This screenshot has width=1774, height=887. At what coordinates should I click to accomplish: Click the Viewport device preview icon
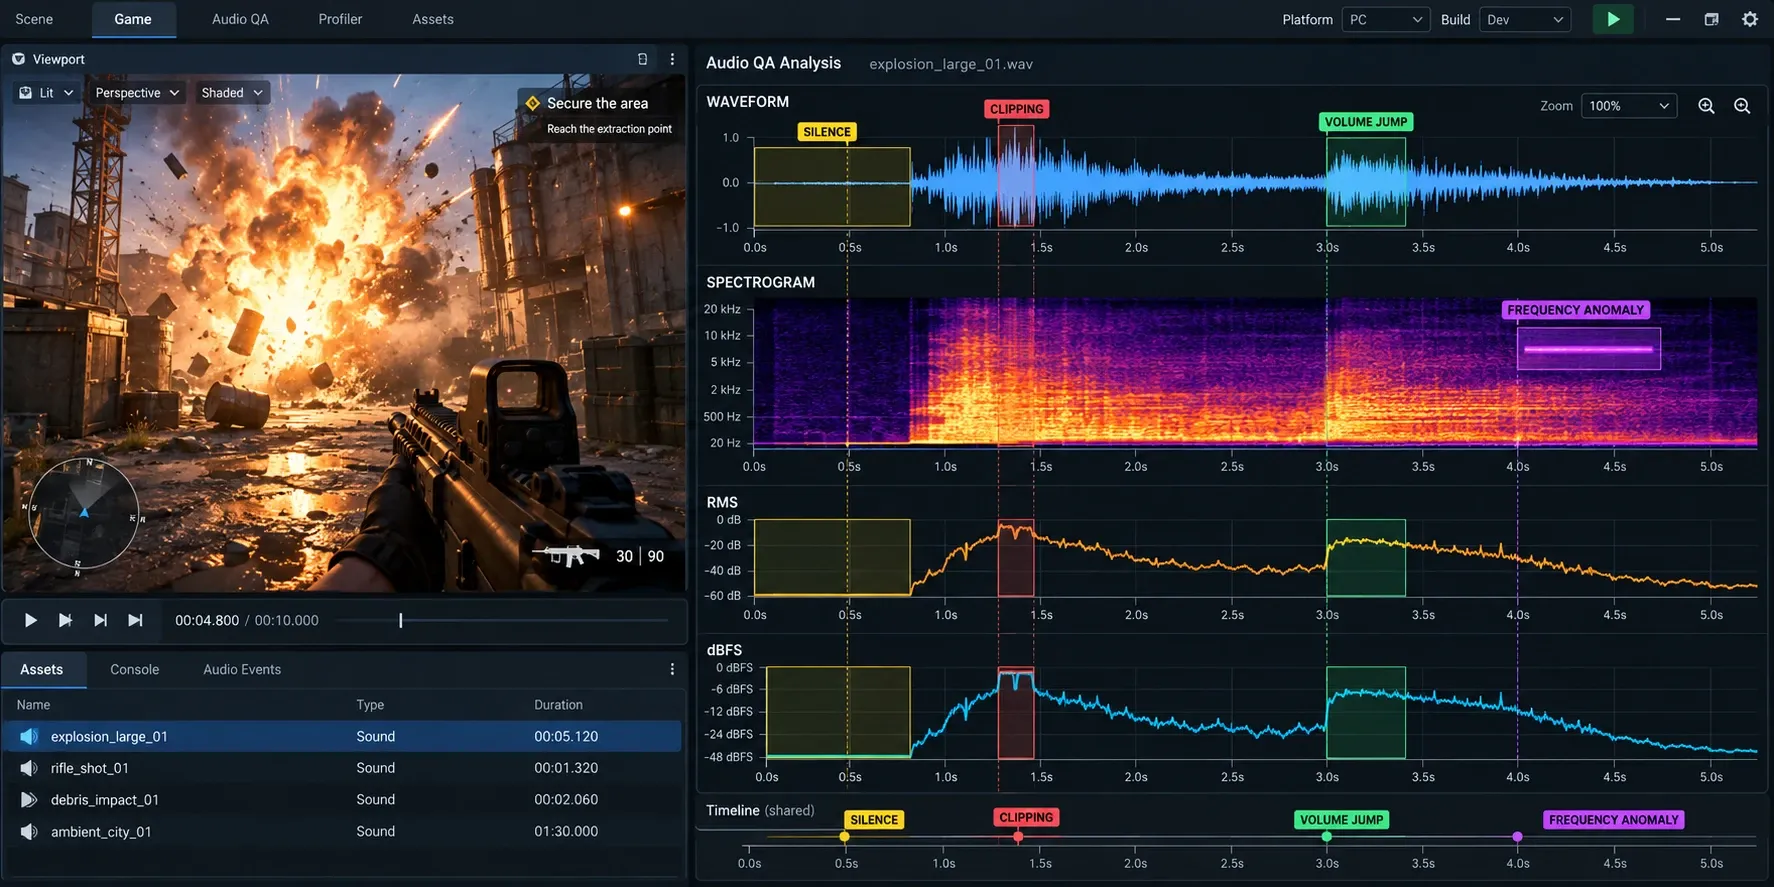[x=642, y=59]
